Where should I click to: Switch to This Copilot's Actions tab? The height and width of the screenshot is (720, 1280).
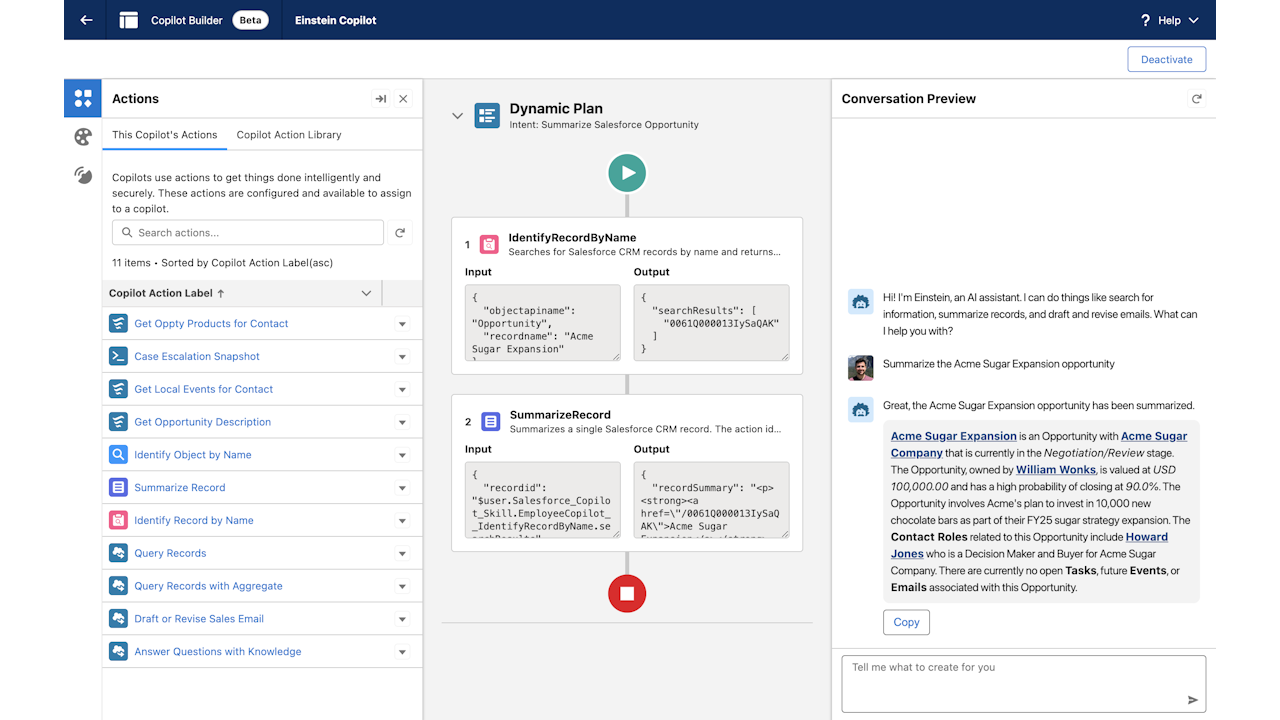(x=164, y=135)
